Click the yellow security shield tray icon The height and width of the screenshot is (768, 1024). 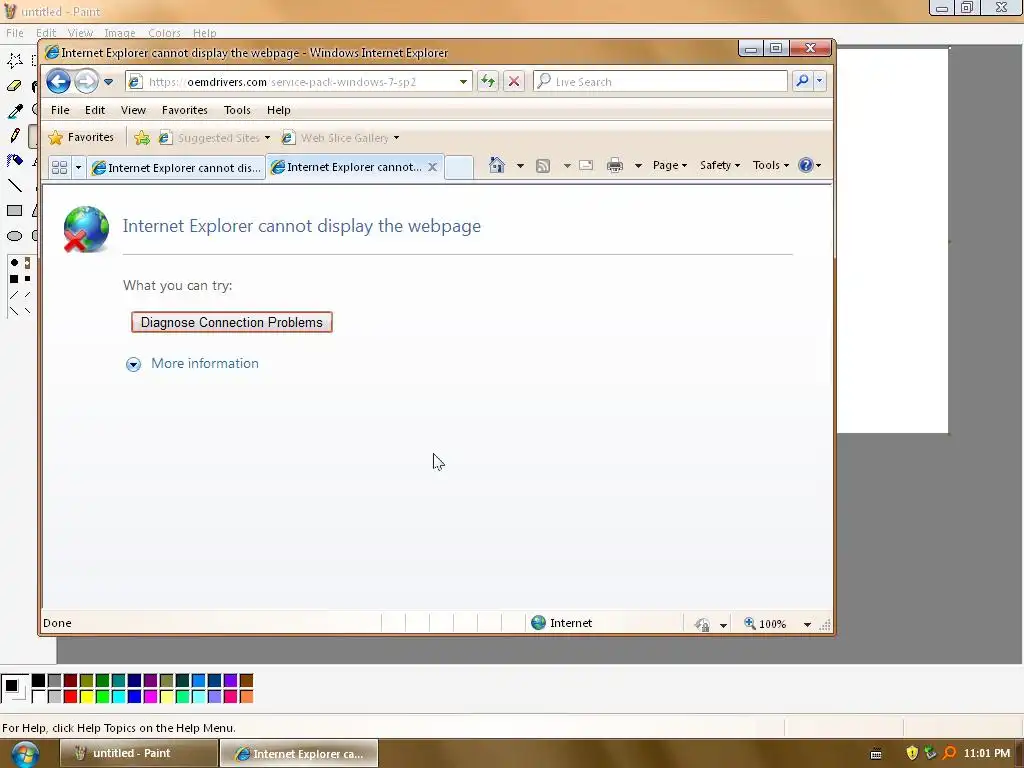(912, 753)
